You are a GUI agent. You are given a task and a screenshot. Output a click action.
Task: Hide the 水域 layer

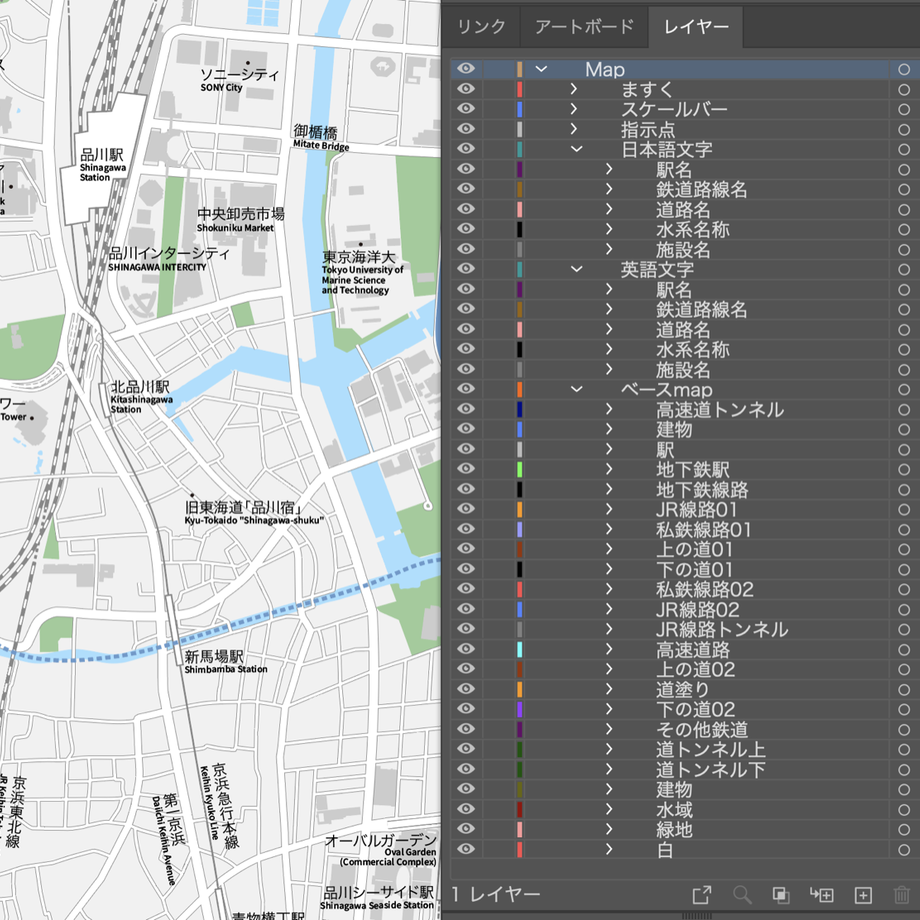pos(466,809)
